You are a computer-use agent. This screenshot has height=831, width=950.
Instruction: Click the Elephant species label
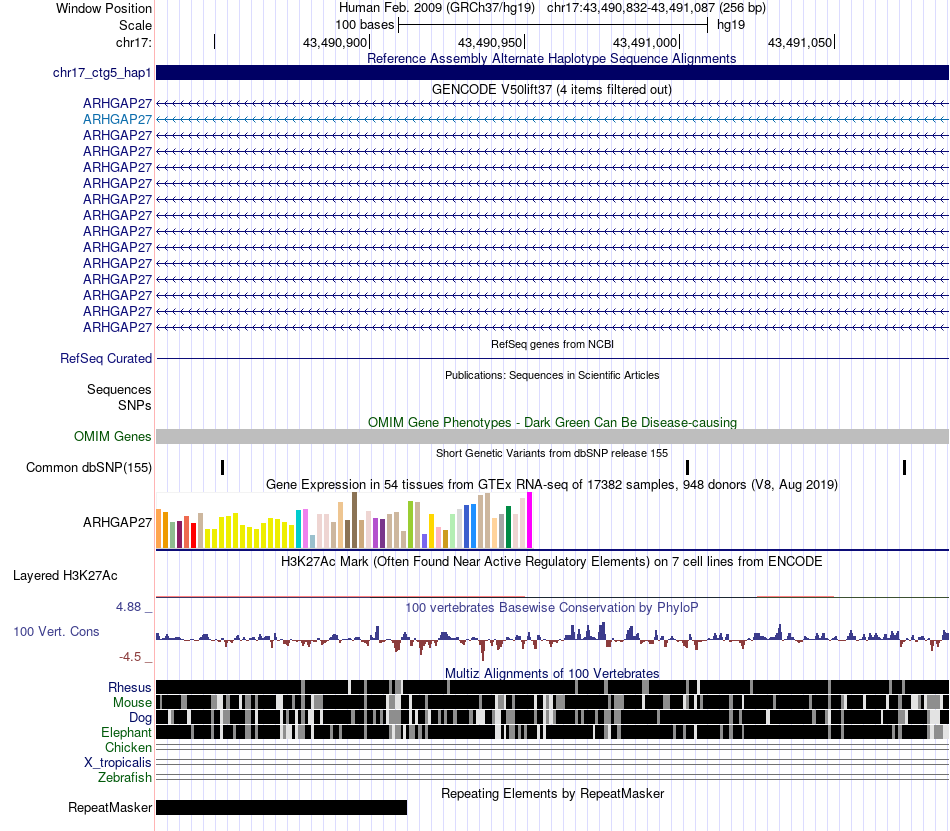(126, 733)
